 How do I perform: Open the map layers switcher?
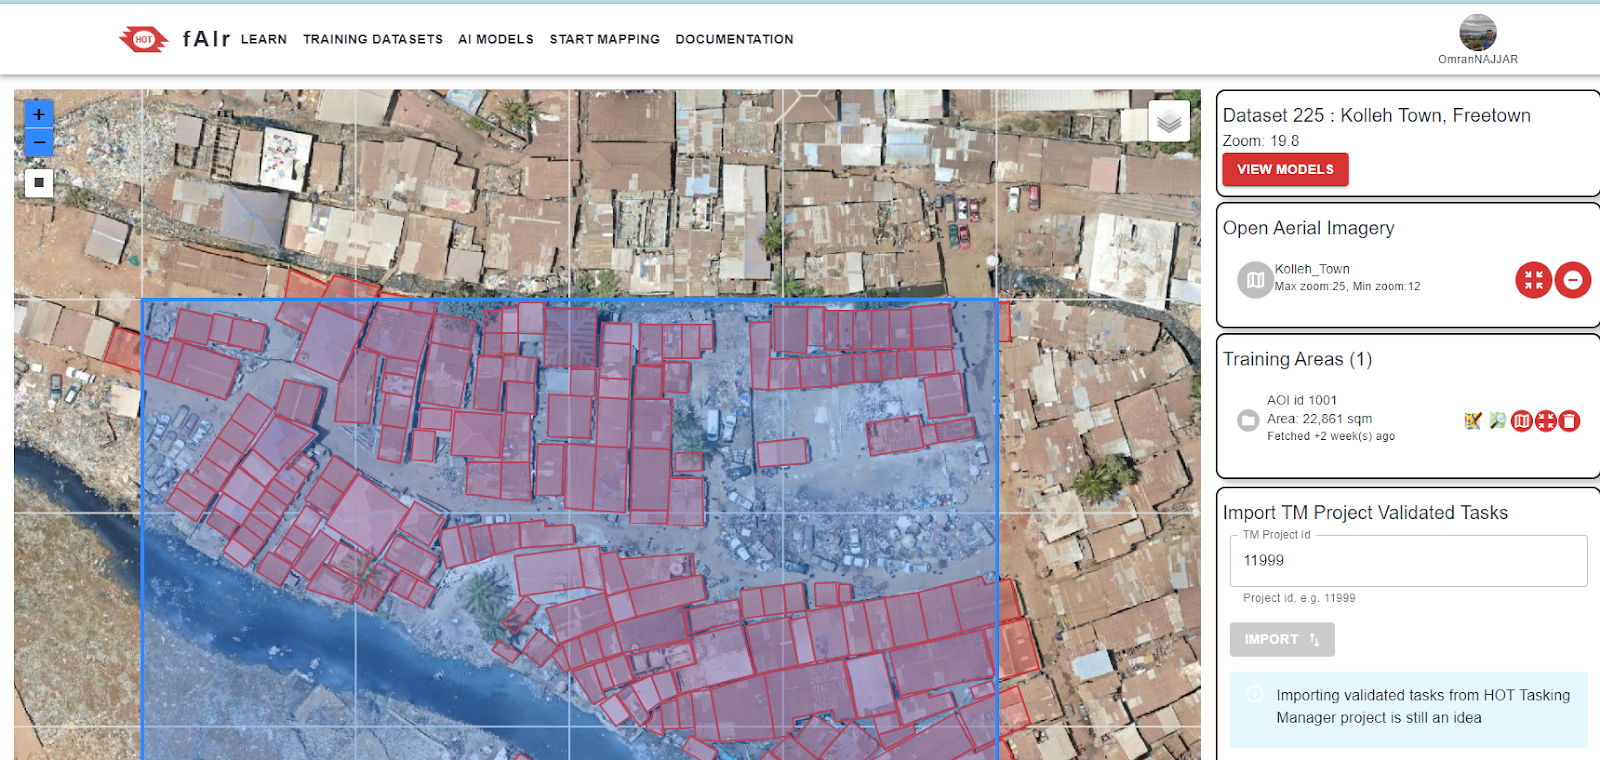coord(1169,122)
